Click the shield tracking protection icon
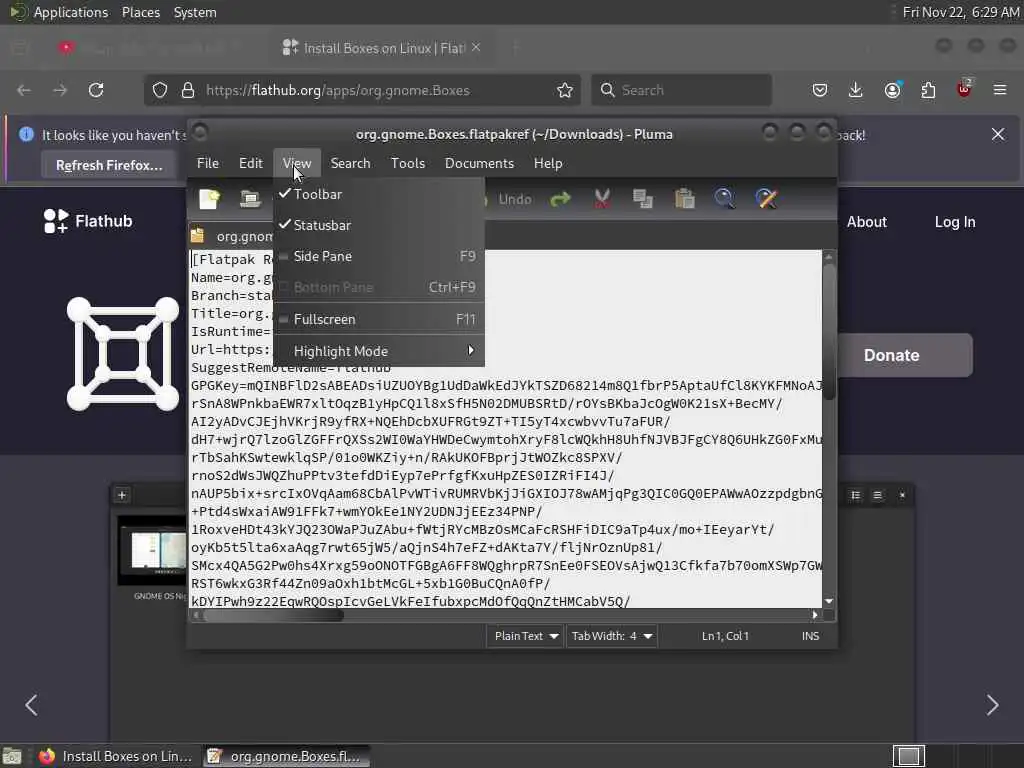The height and width of the screenshot is (768, 1024). (x=160, y=90)
